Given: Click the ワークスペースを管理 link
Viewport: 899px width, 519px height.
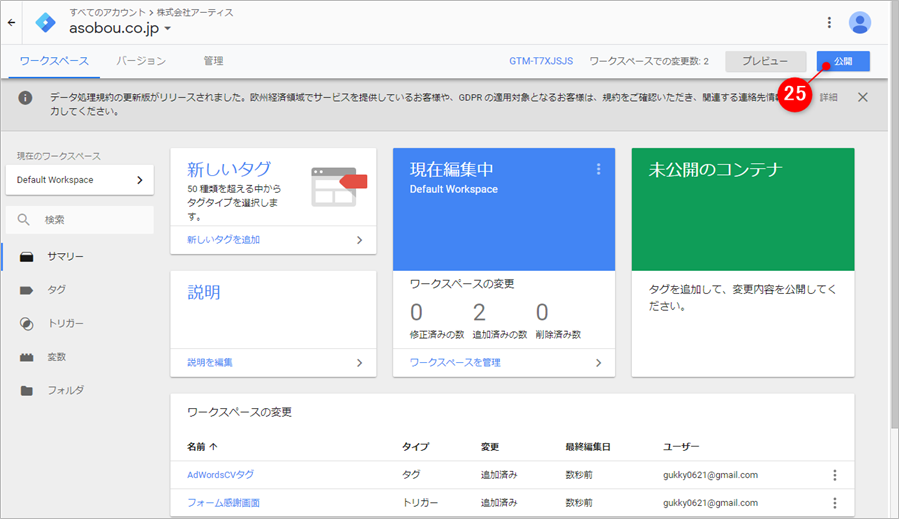Looking at the screenshot, I should click(x=455, y=362).
